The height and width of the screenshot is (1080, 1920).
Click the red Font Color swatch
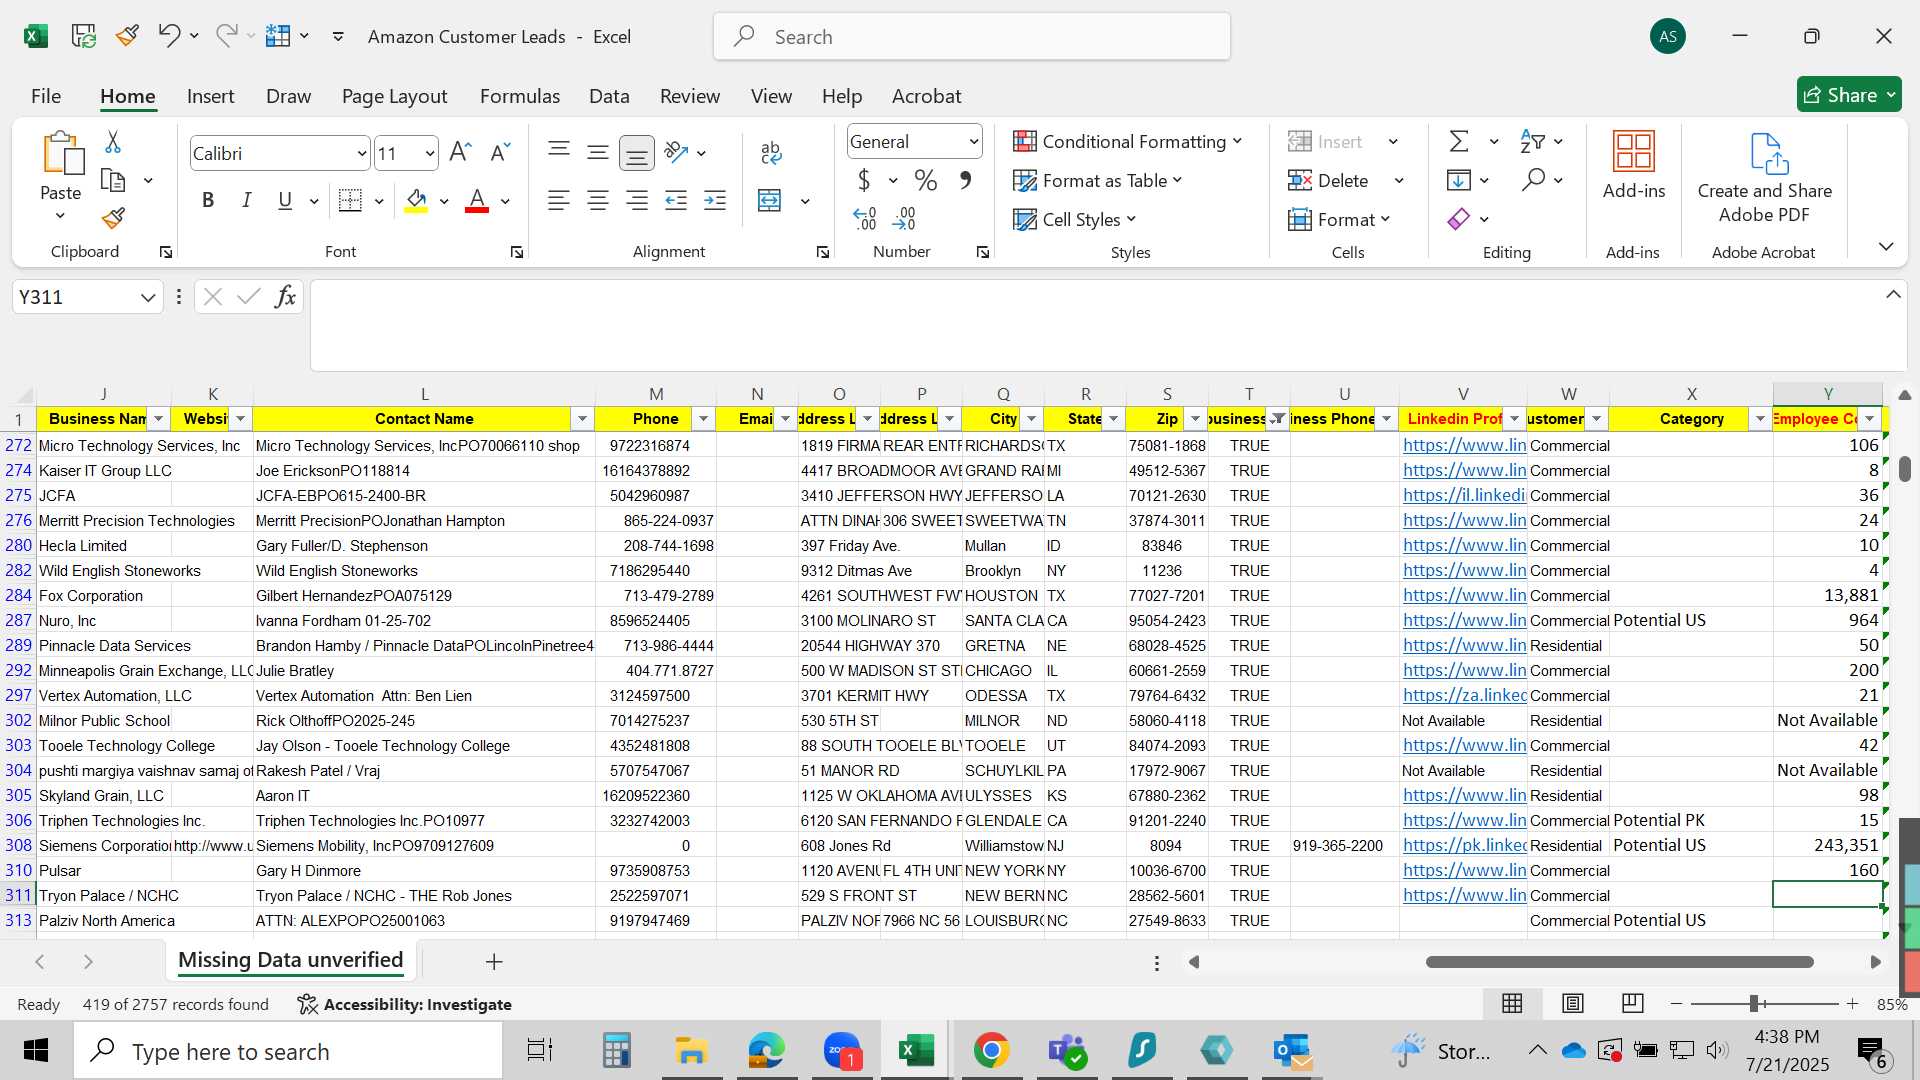click(477, 201)
